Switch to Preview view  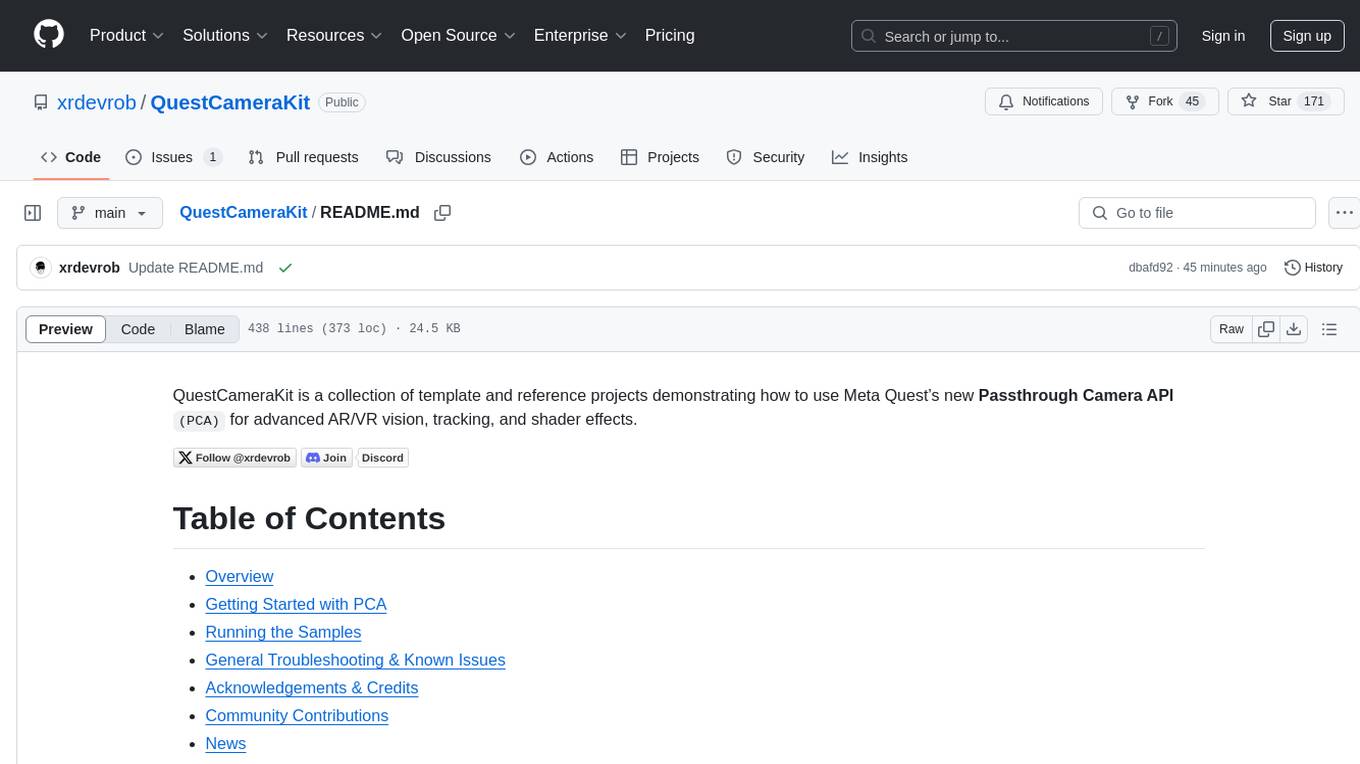[66, 329]
